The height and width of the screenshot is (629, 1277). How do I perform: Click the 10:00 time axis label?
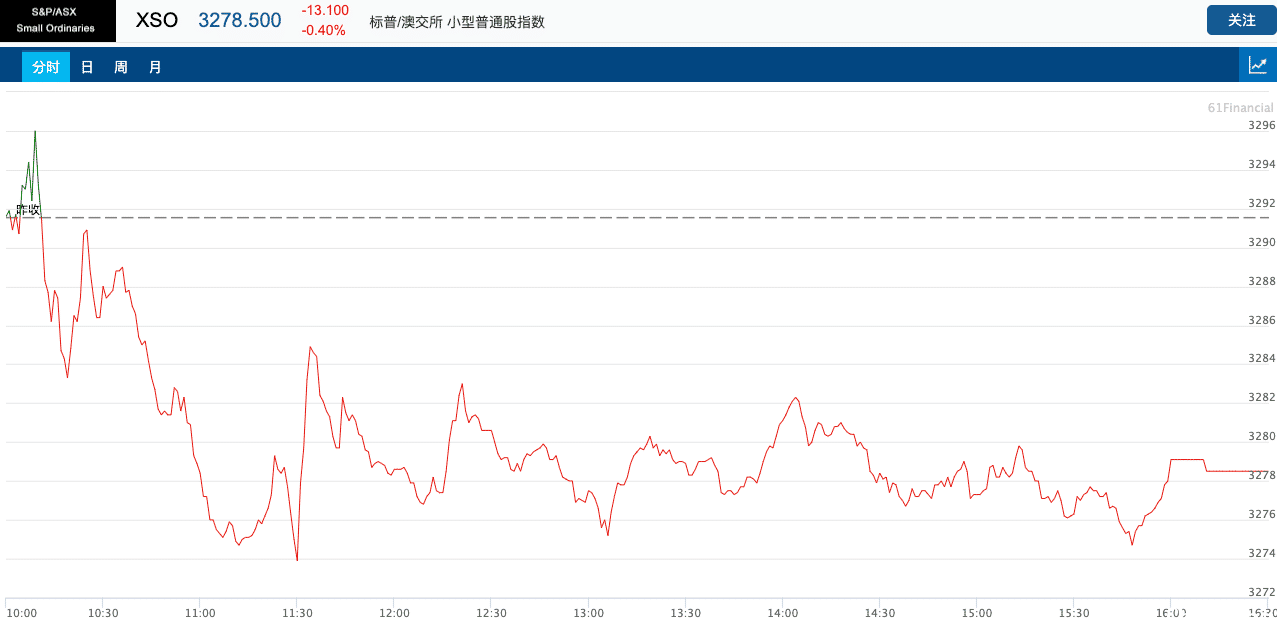click(x=22, y=613)
